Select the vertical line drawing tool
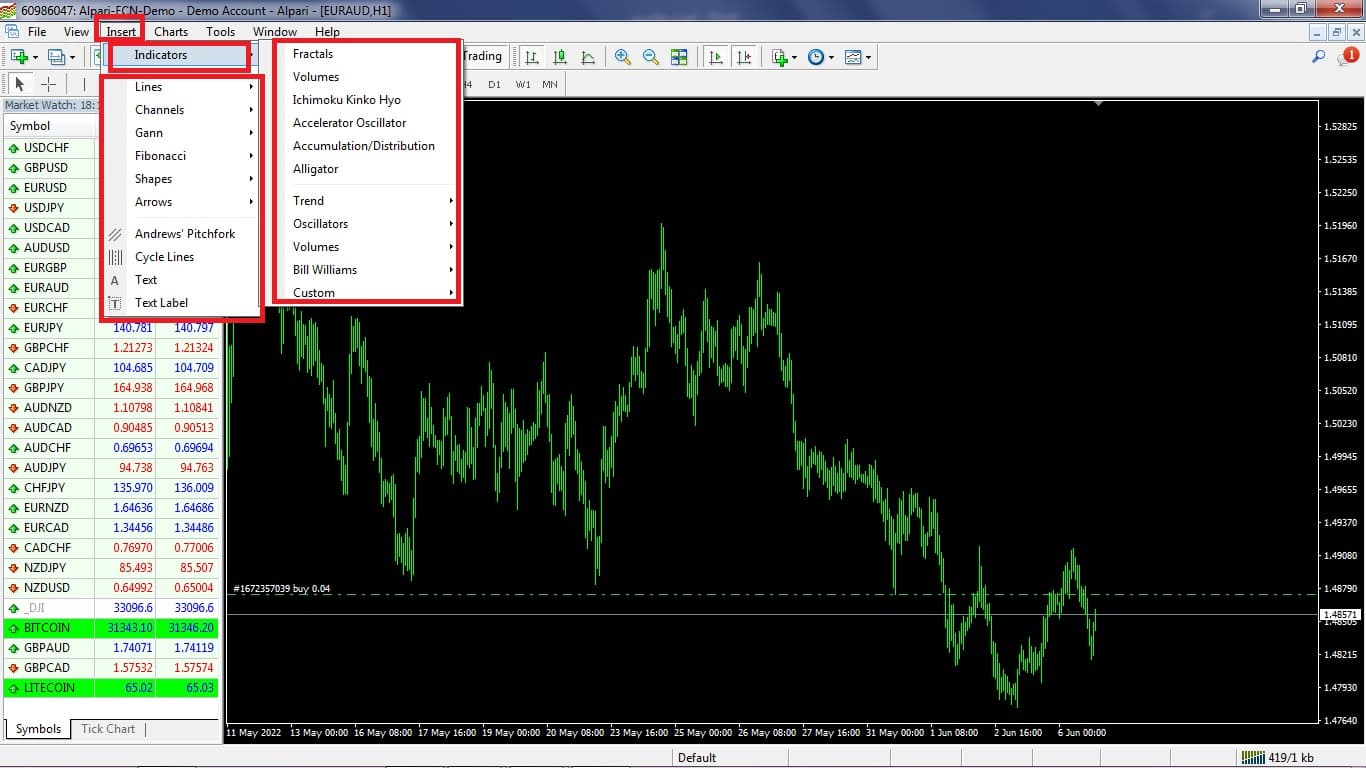 pyautogui.click(x=84, y=84)
